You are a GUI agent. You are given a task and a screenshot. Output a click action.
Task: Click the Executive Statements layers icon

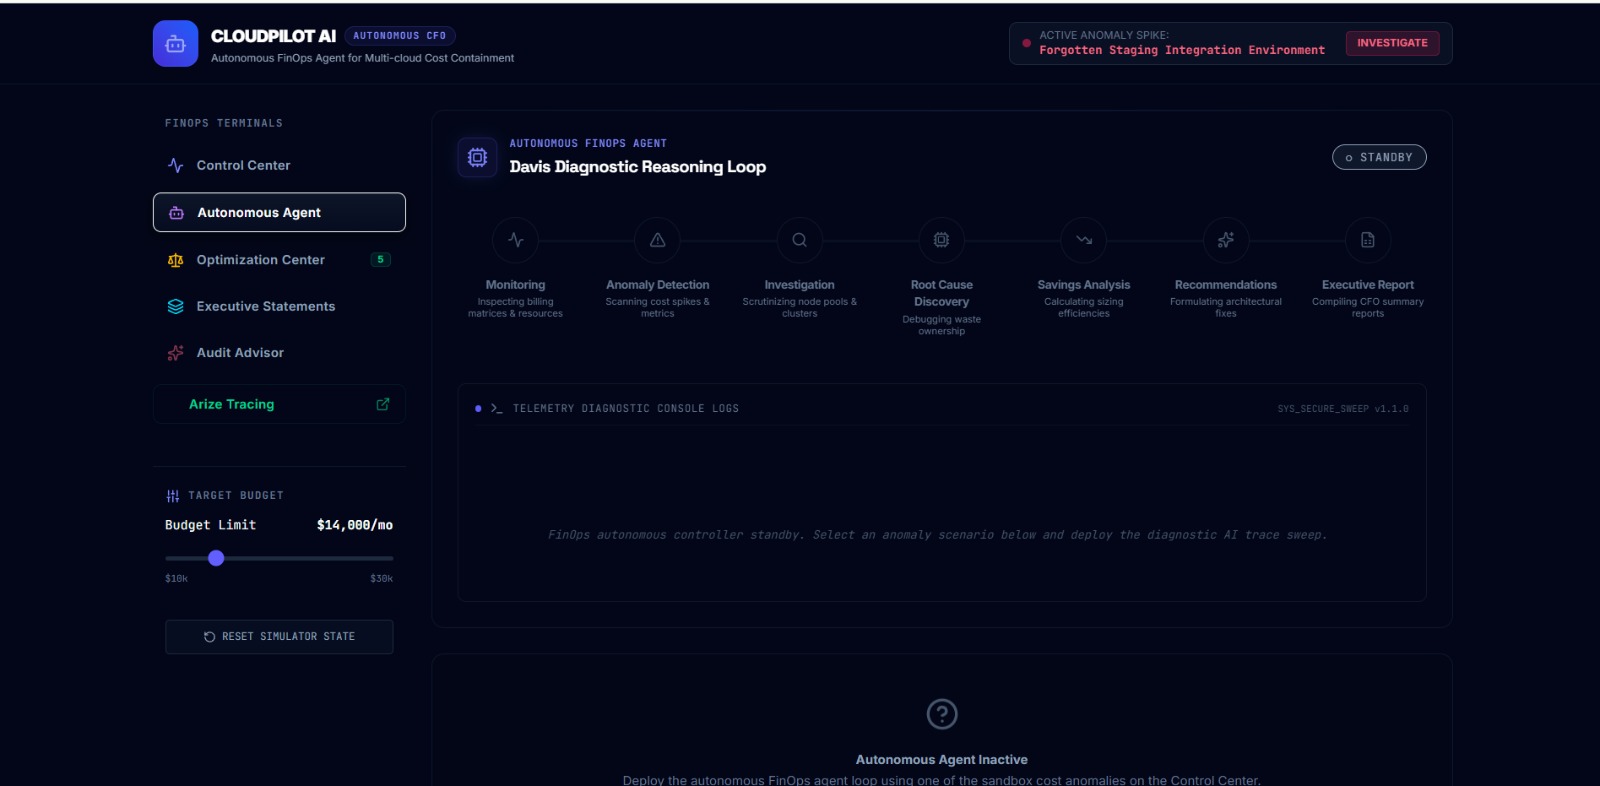coord(176,307)
